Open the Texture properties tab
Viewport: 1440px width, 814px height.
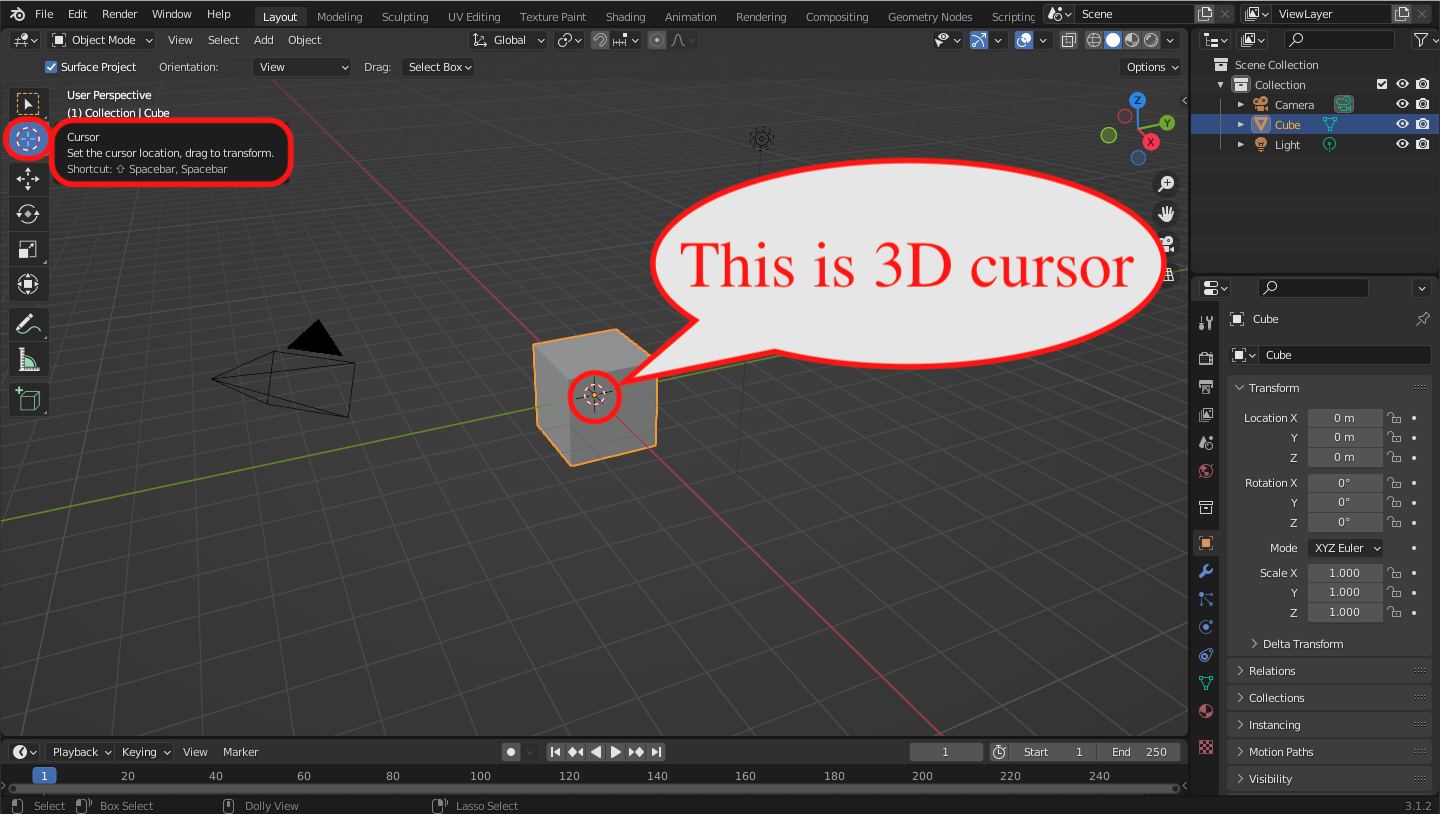click(x=1206, y=746)
